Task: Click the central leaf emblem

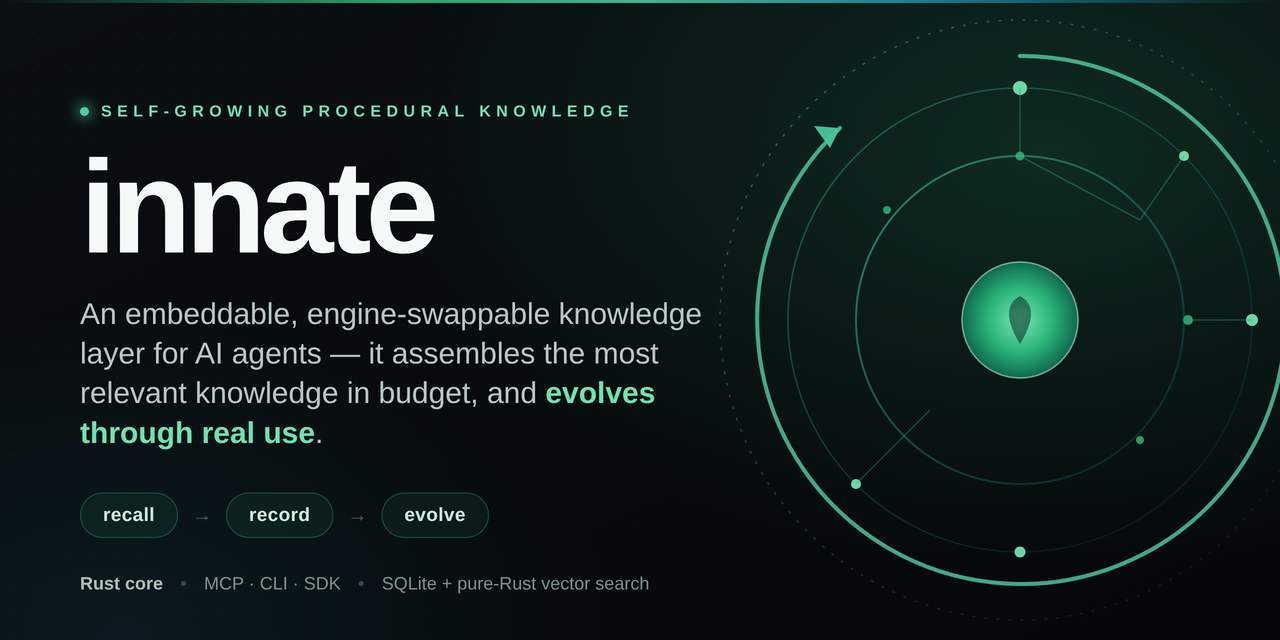Action: [x=1020, y=320]
